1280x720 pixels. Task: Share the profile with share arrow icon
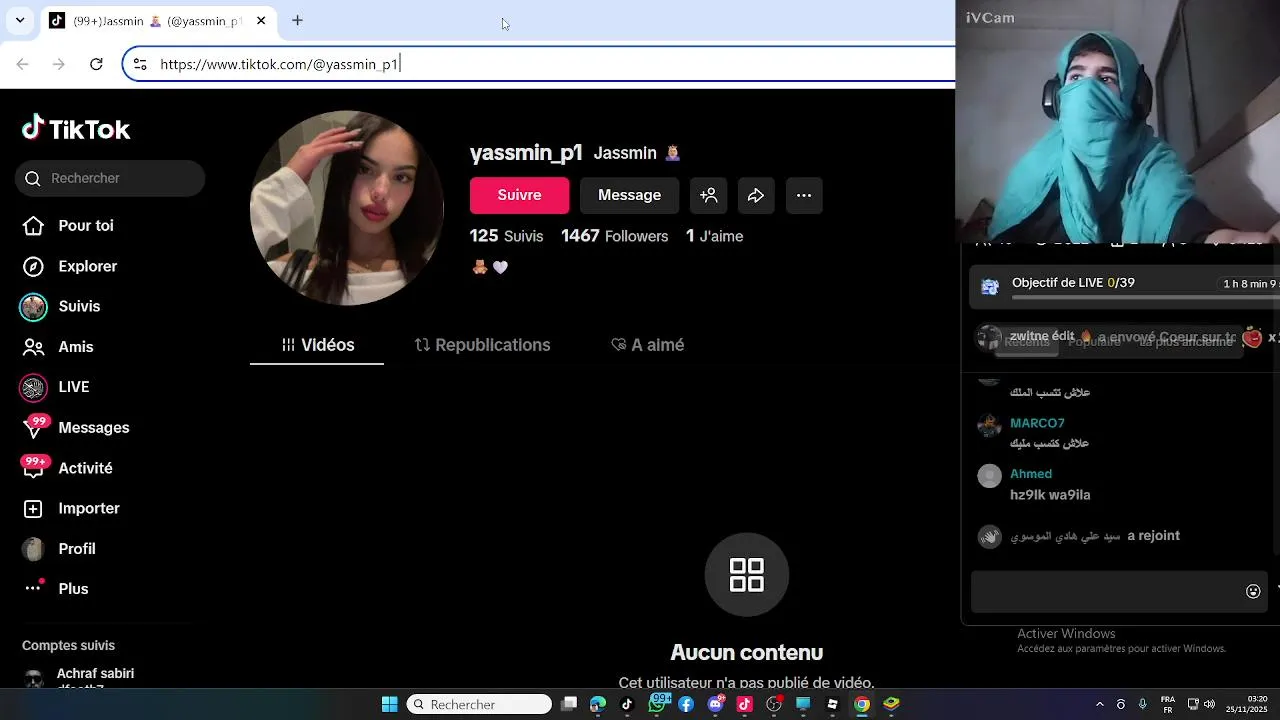[756, 195]
